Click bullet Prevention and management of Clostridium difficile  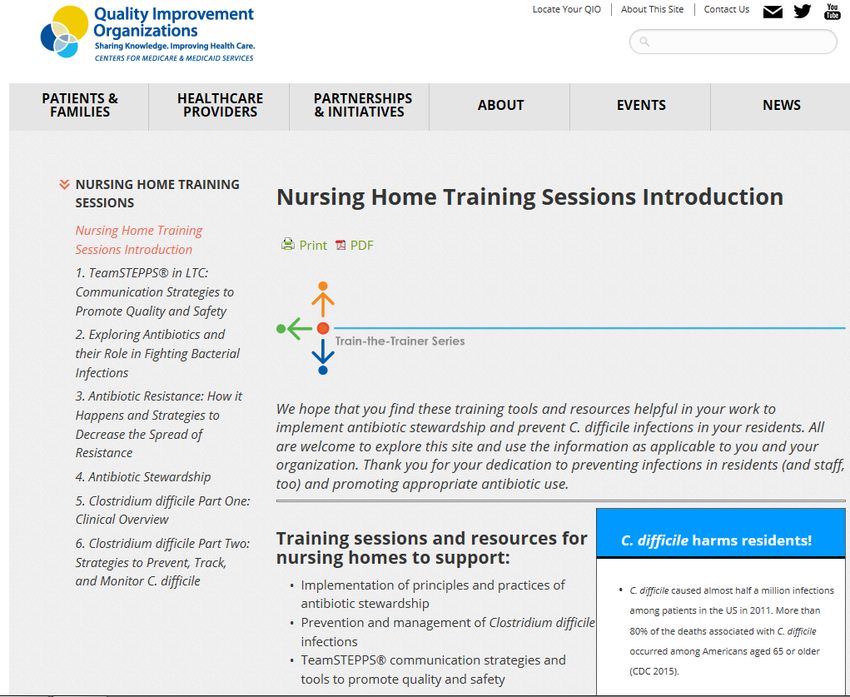tap(448, 632)
